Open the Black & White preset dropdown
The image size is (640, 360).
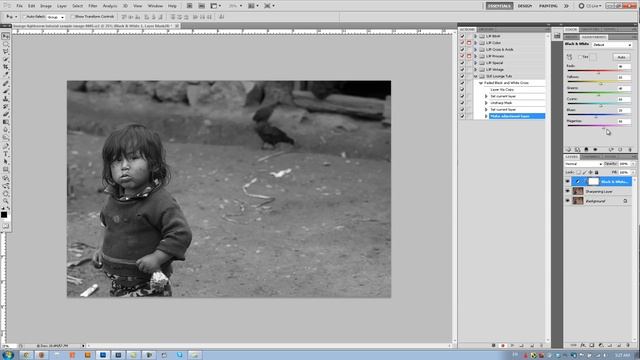coord(612,44)
